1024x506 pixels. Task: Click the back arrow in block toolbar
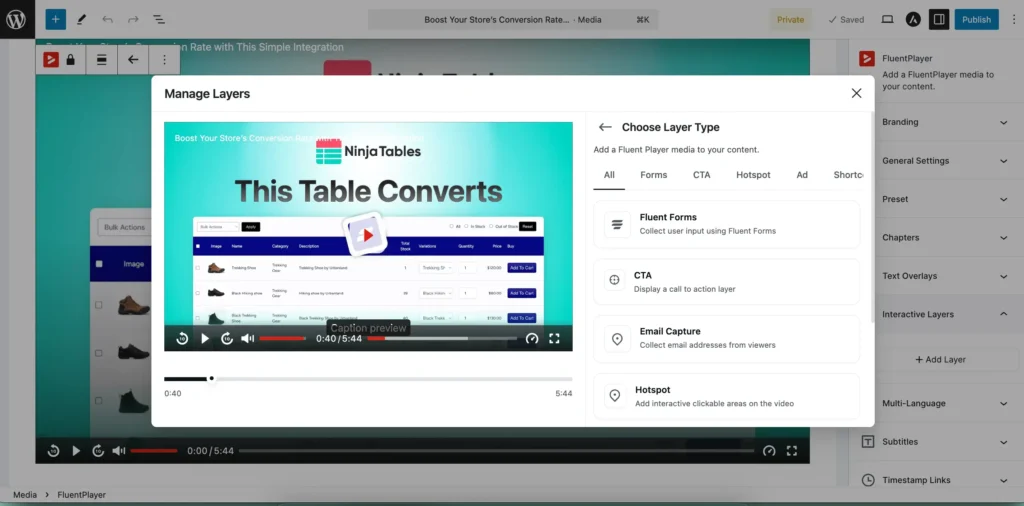click(133, 59)
